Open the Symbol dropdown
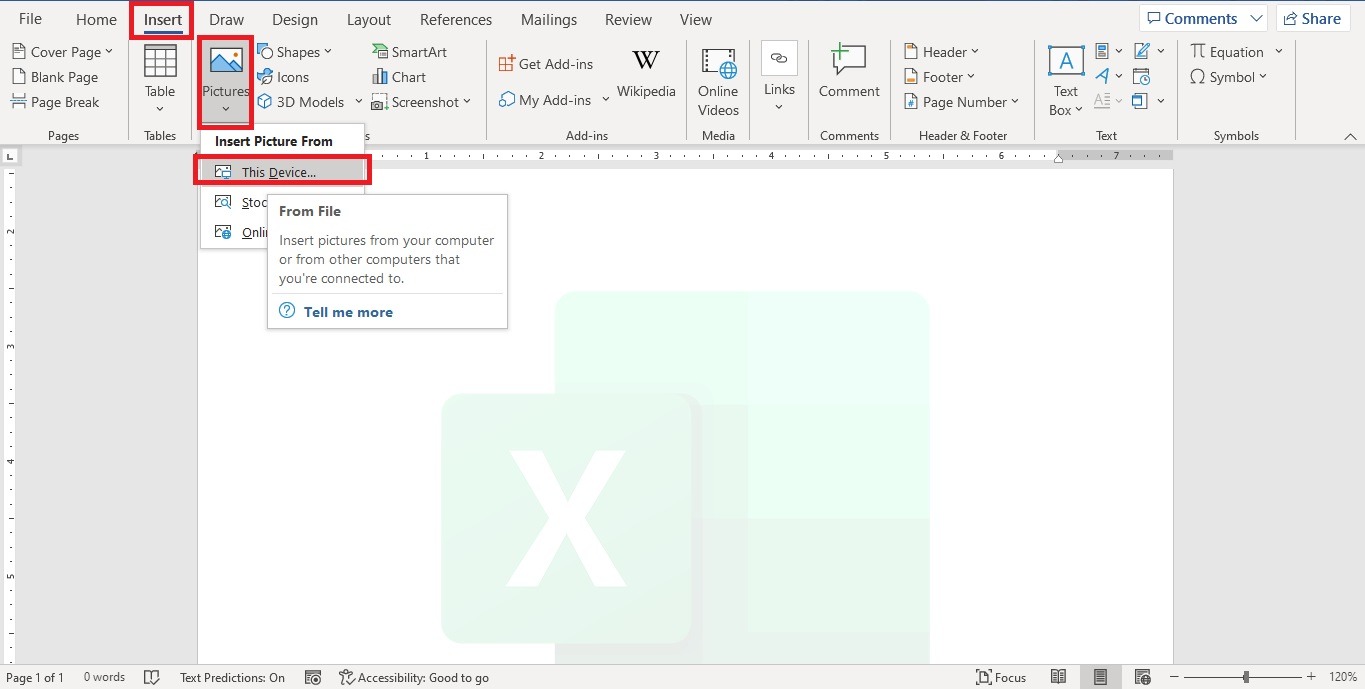Viewport: 1365px width, 689px height. [1228, 77]
